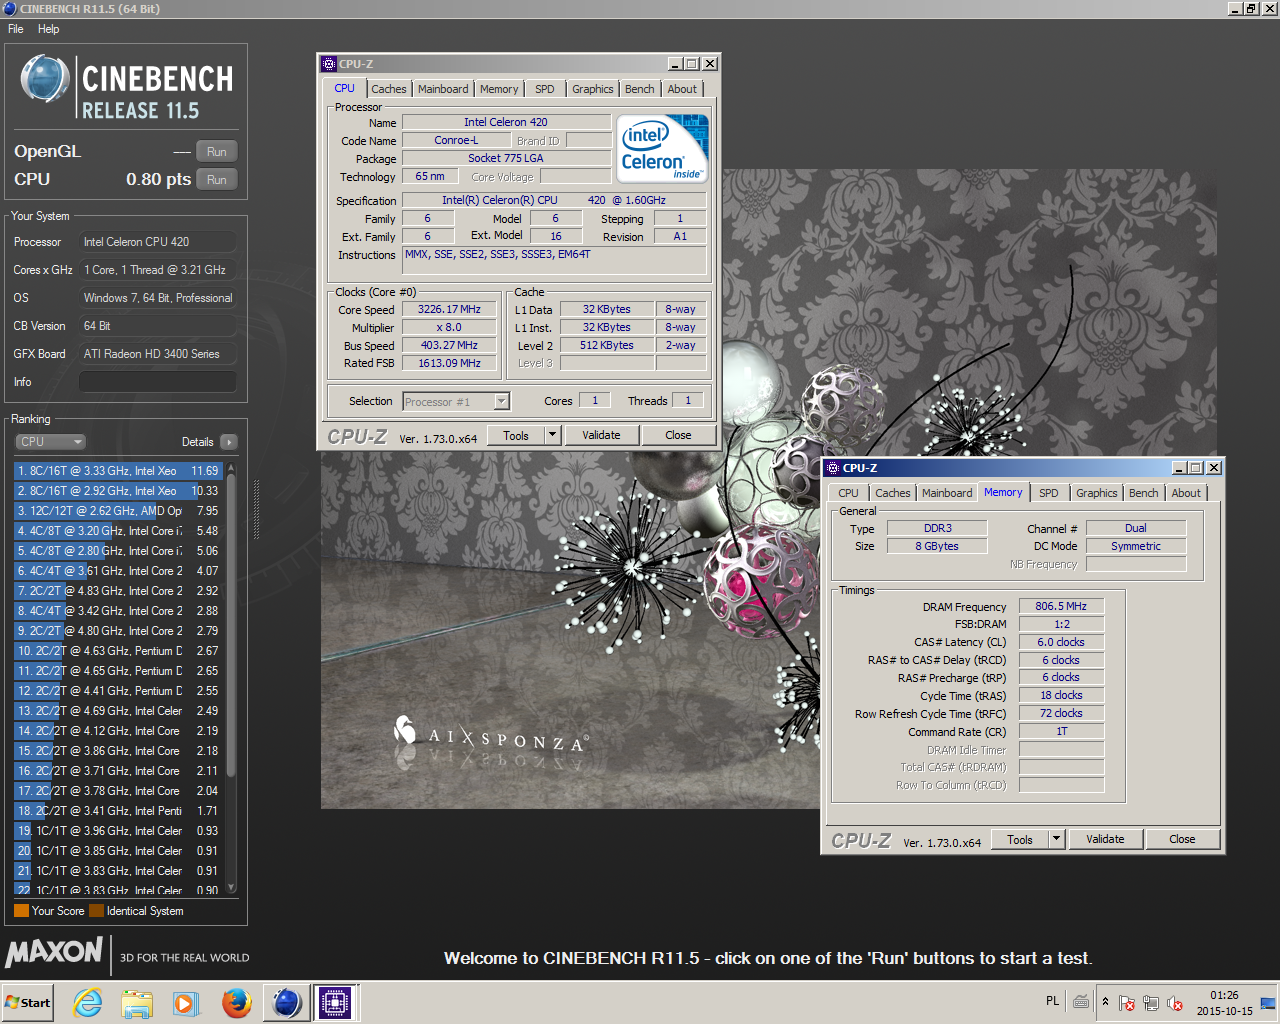The image size is (1280, 1024).
Task: Open Caches tab in Memory CPU-Z window
Action: pyautogui.click(x=892, y=493)
